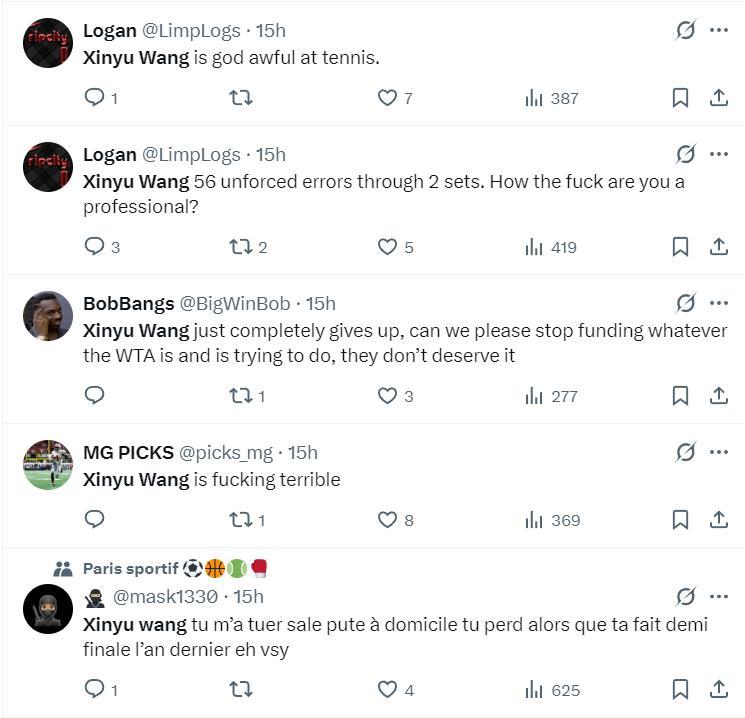Reply to MG PICKS' tweet
745x718 pixels.
click(x=95, y=520)
